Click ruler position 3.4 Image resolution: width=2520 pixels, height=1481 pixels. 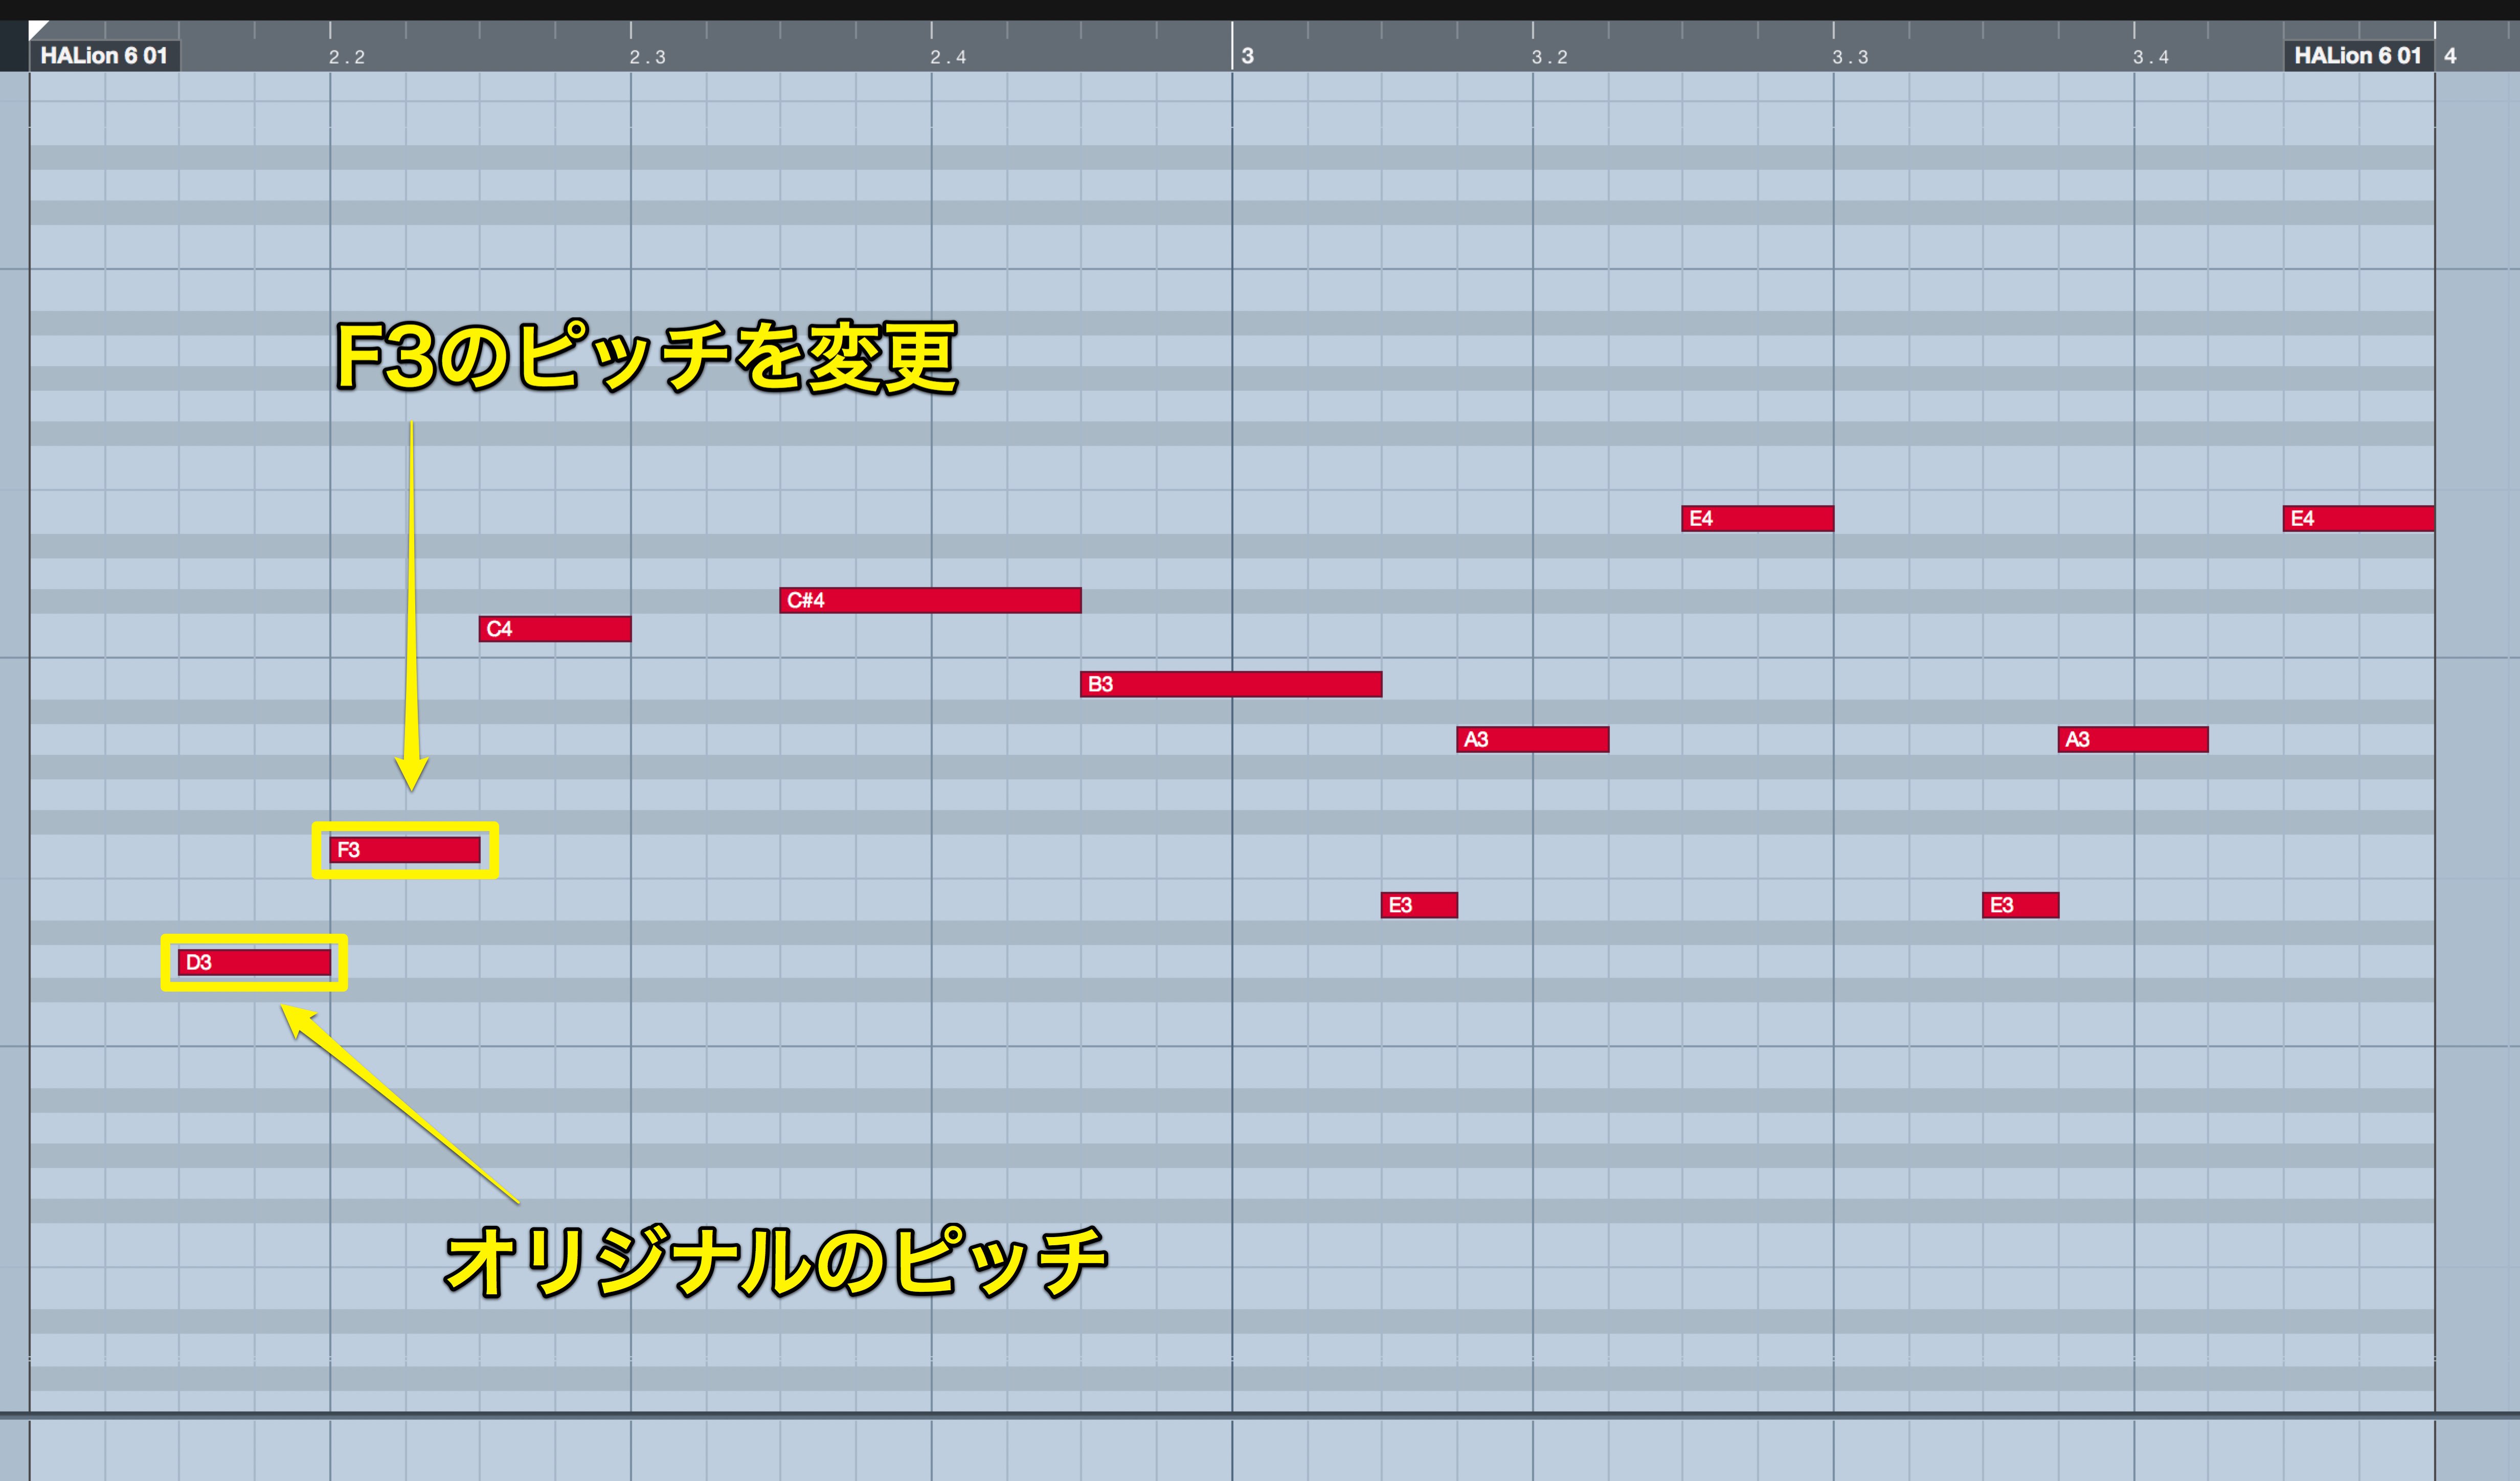point(2151,57)
